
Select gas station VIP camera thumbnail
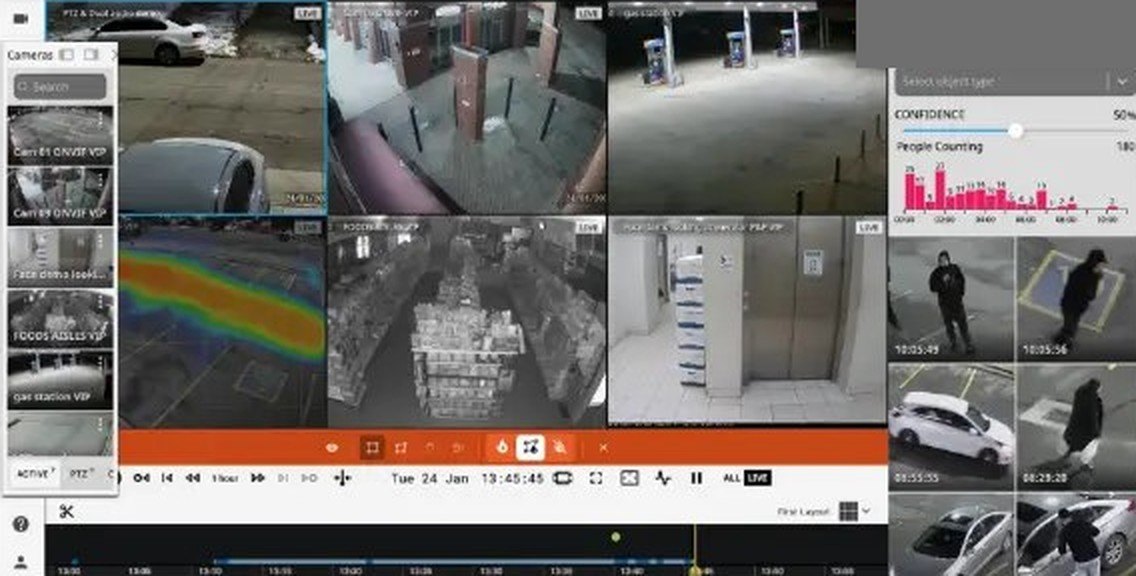(x=60, y=380)
